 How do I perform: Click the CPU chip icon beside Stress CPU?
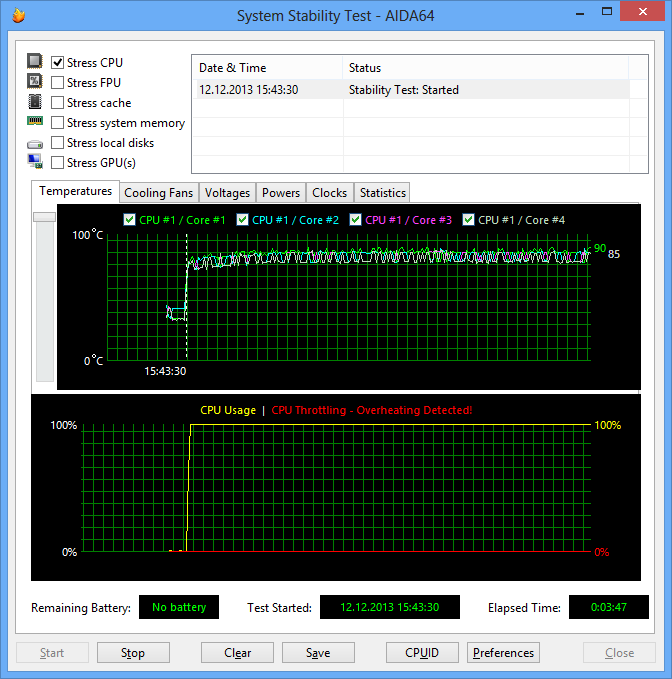pos(35,61)
